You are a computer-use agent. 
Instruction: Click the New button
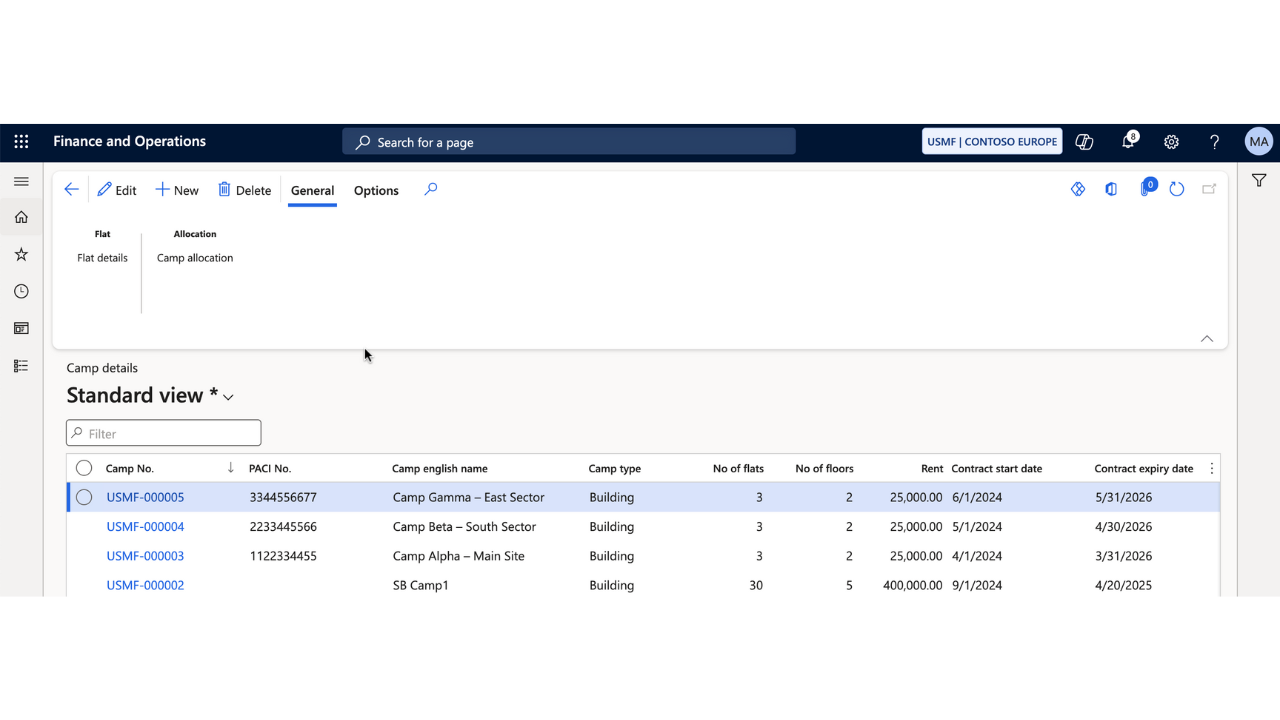coord(177,190)
